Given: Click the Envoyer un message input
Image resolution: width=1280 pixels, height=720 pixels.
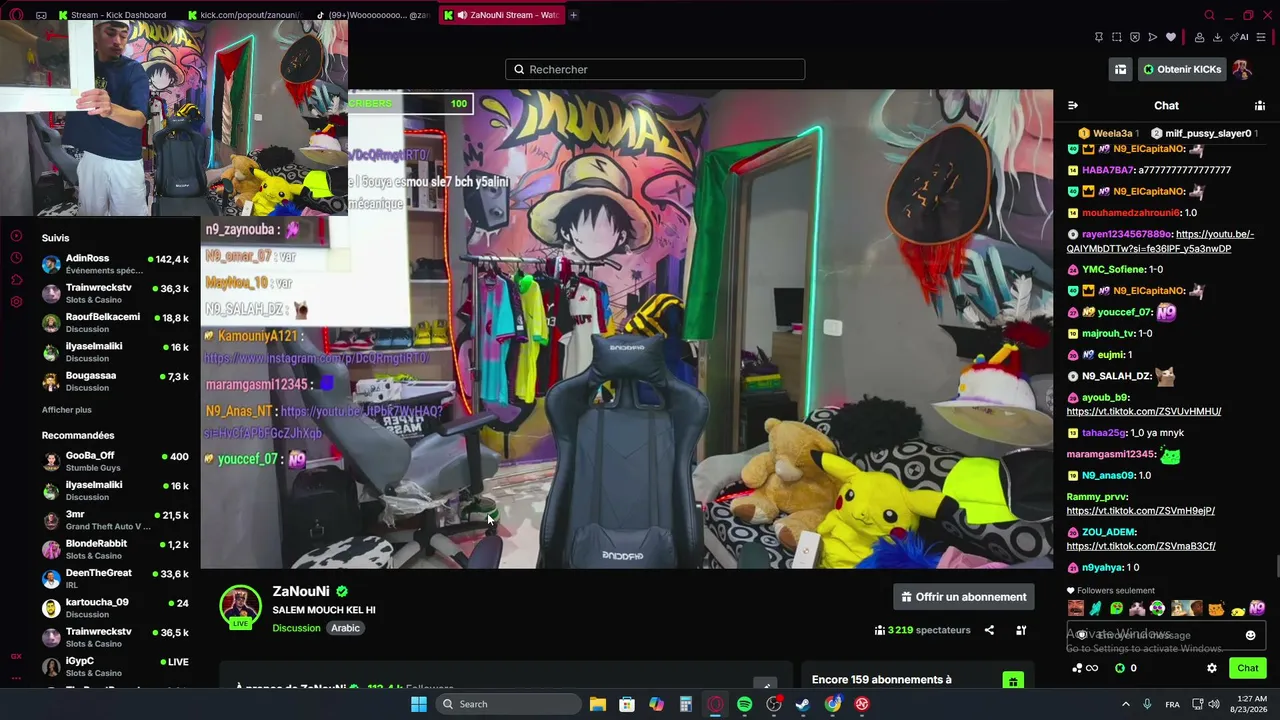Looking at the screenshot, I should pos(1166,635).
